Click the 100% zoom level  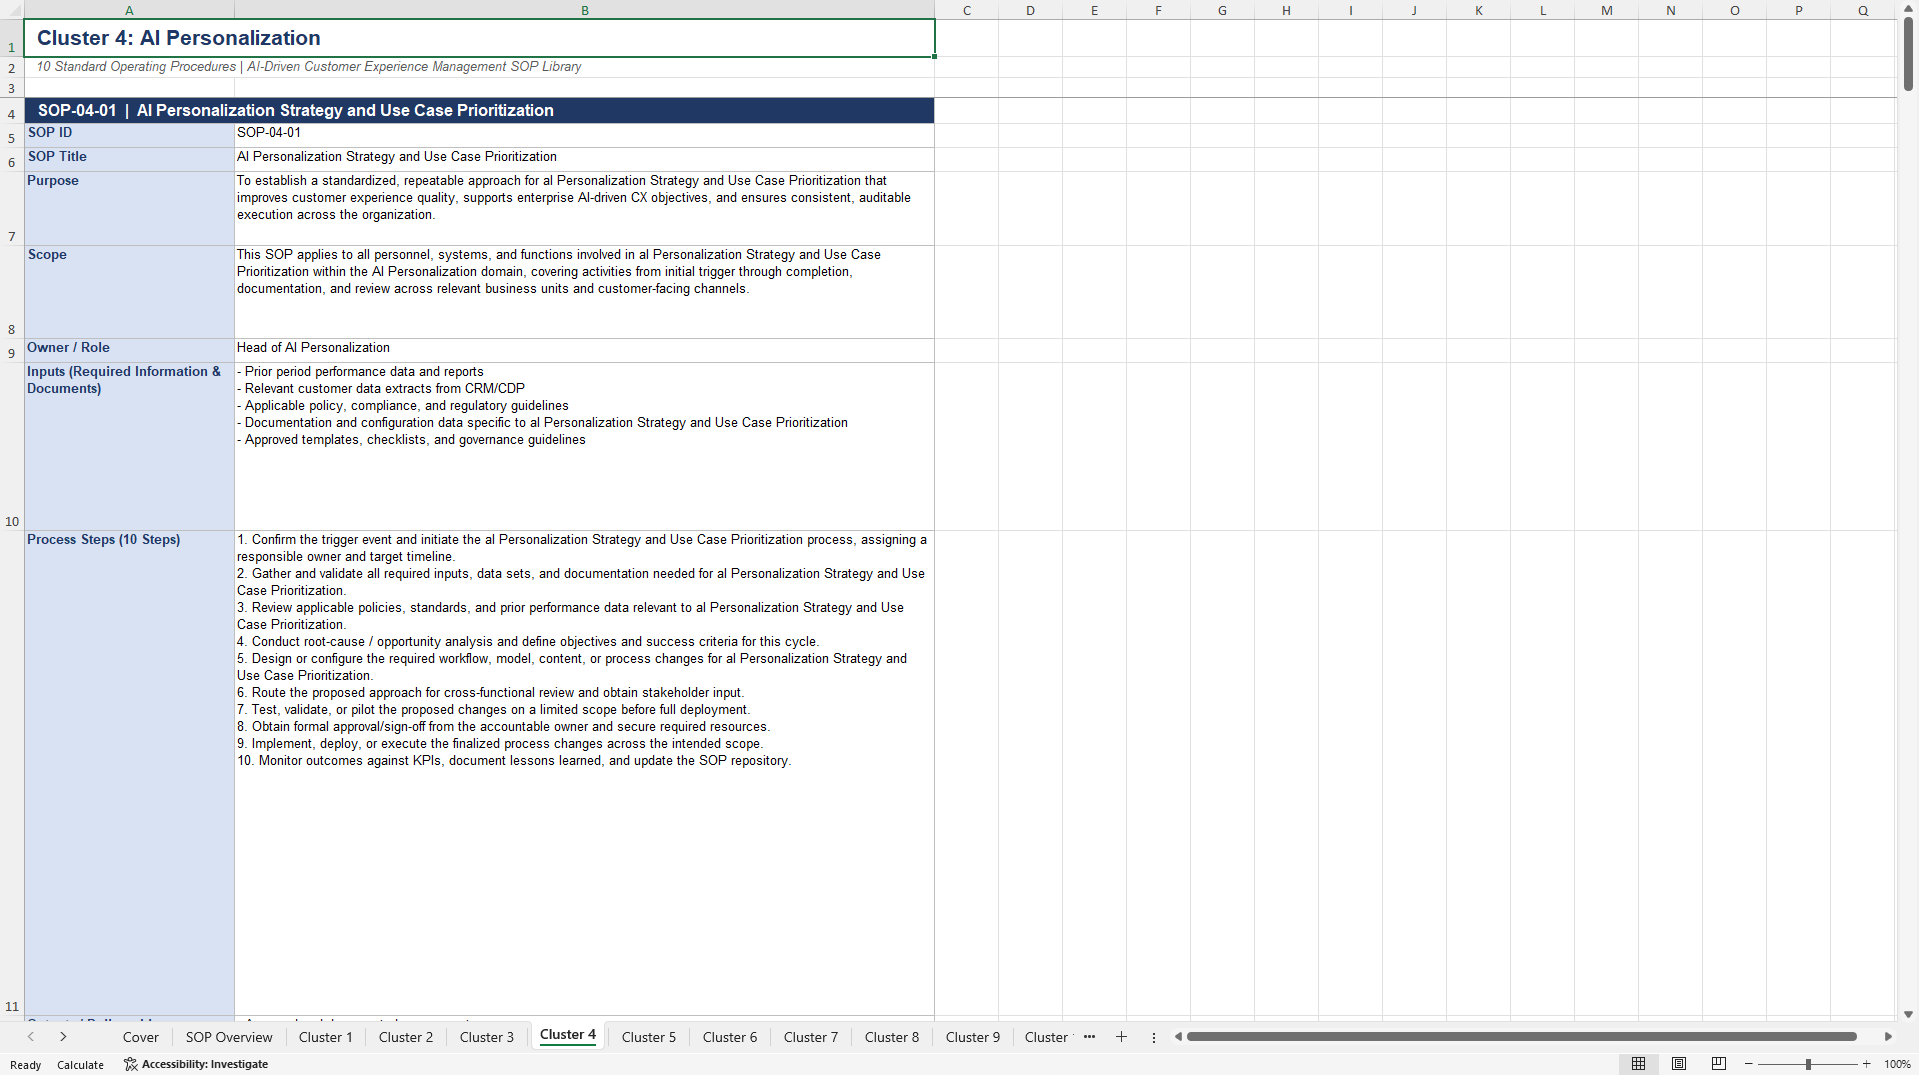tap(1897, 1064)
